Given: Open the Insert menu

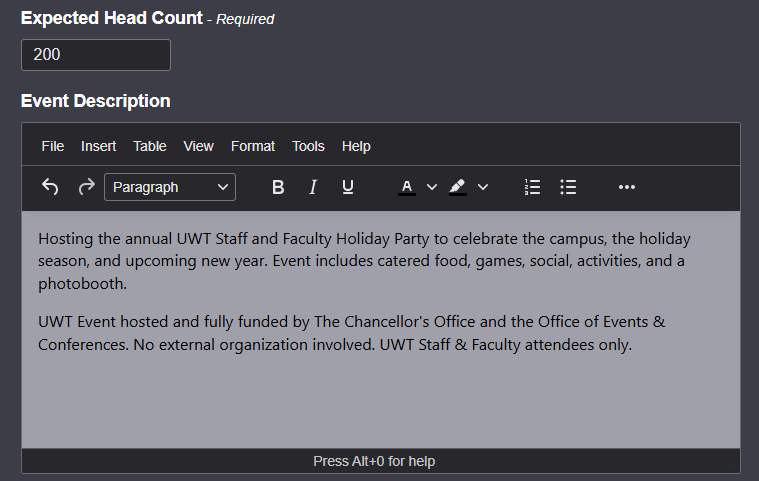Looking at the screenshot, I should [98, 146].
